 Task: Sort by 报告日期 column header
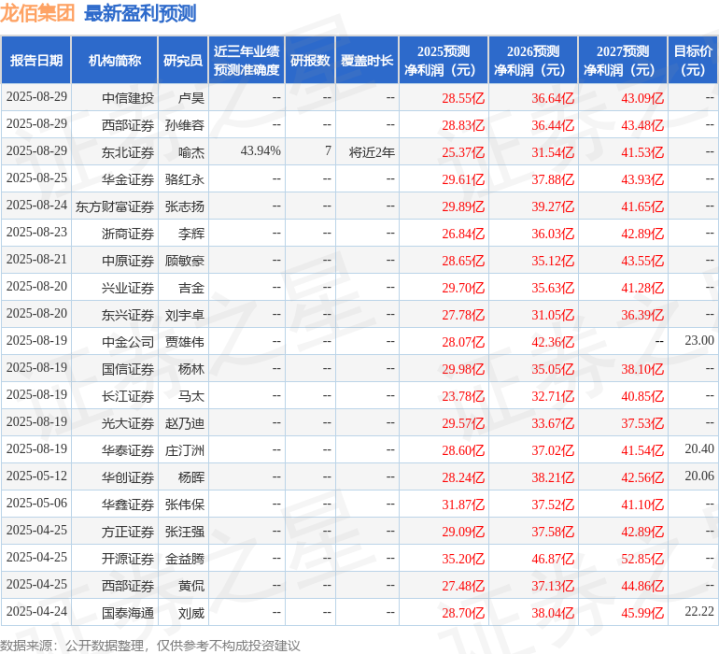coord(36,60)
